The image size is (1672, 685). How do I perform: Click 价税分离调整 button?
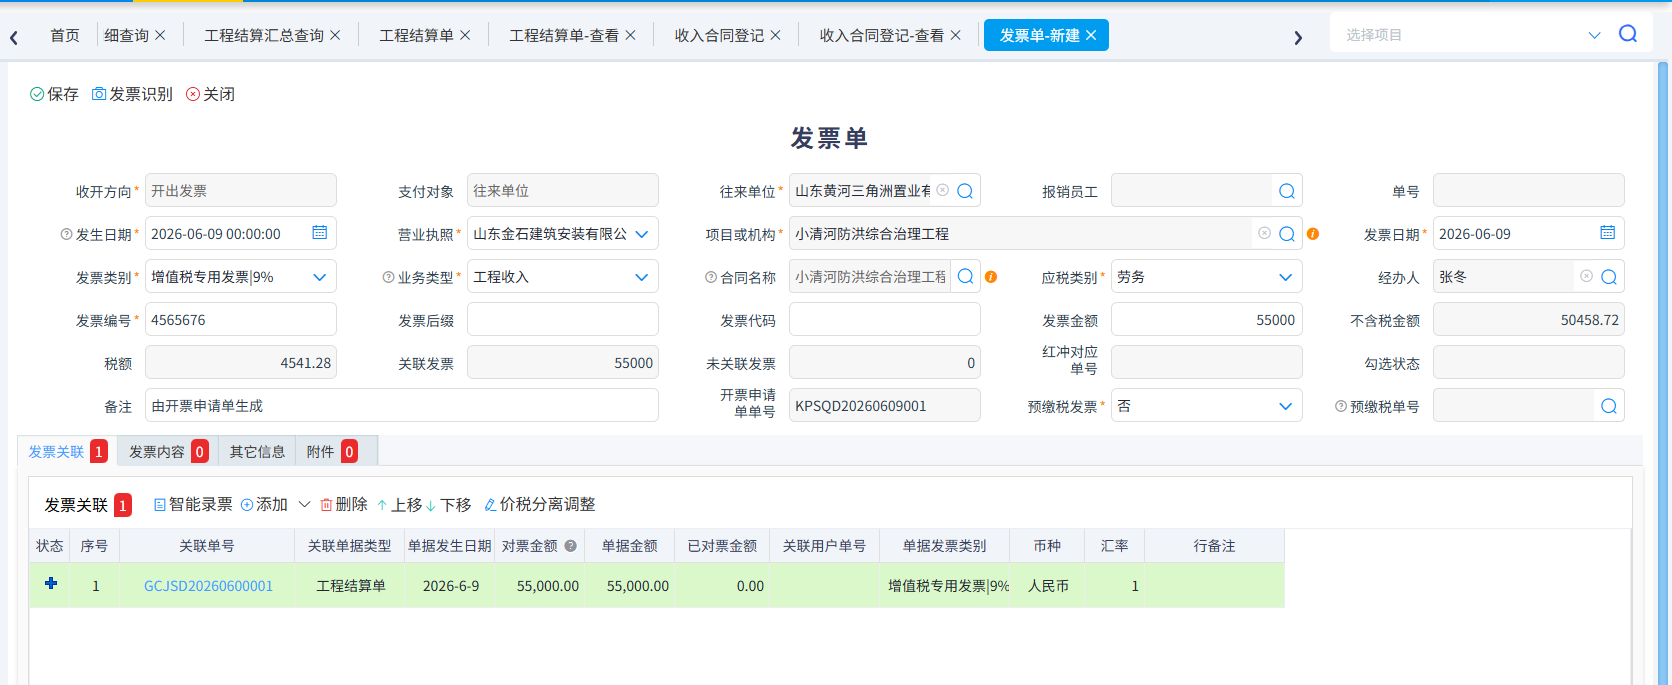(x=540, y=504)
